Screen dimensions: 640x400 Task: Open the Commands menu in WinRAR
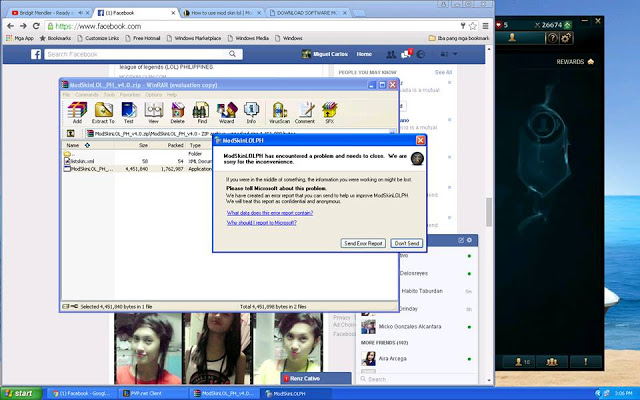pos(87,95)
